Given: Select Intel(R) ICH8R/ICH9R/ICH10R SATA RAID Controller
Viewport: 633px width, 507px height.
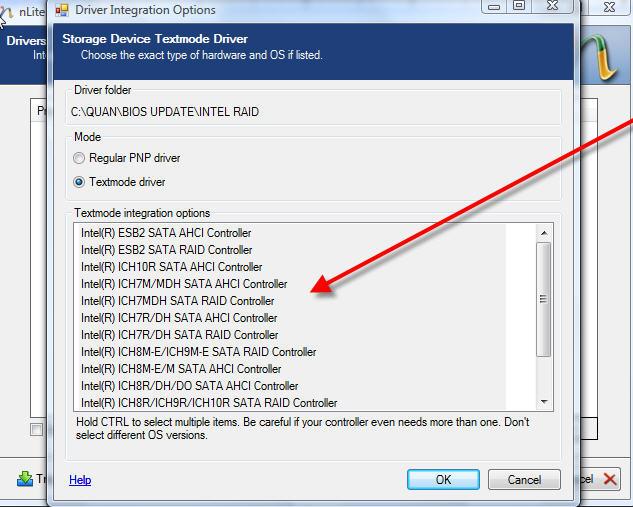Looking at the screenshot, I should click(289, 402).
